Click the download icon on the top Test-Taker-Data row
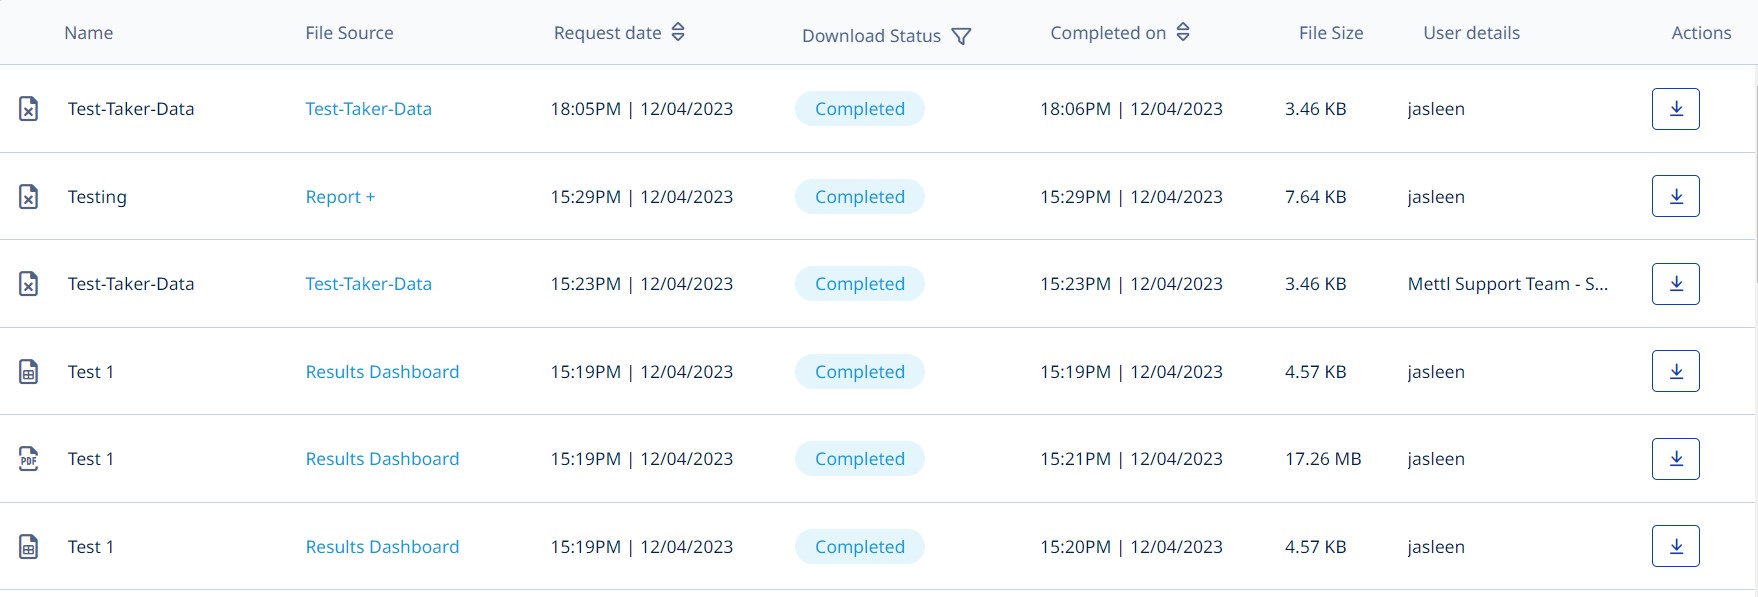This screenshot has width=1758, height=597. [x=1675, y=109]
